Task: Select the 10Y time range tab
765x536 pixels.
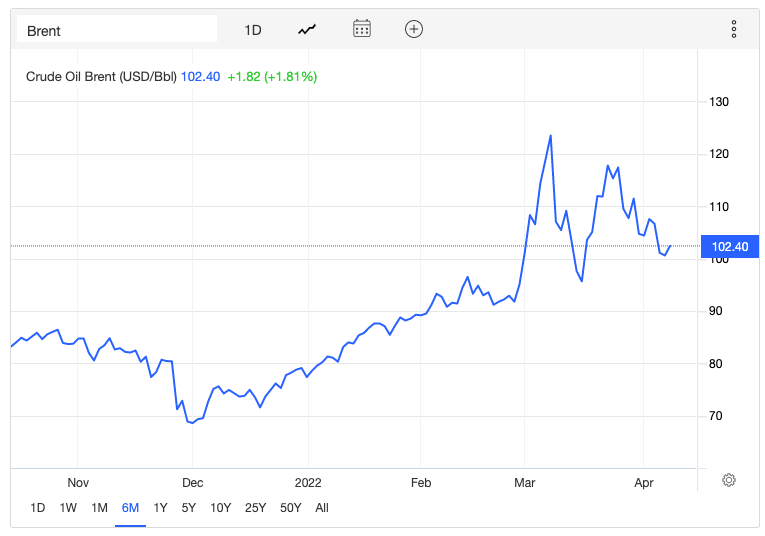Action: [x=221, y=508]
